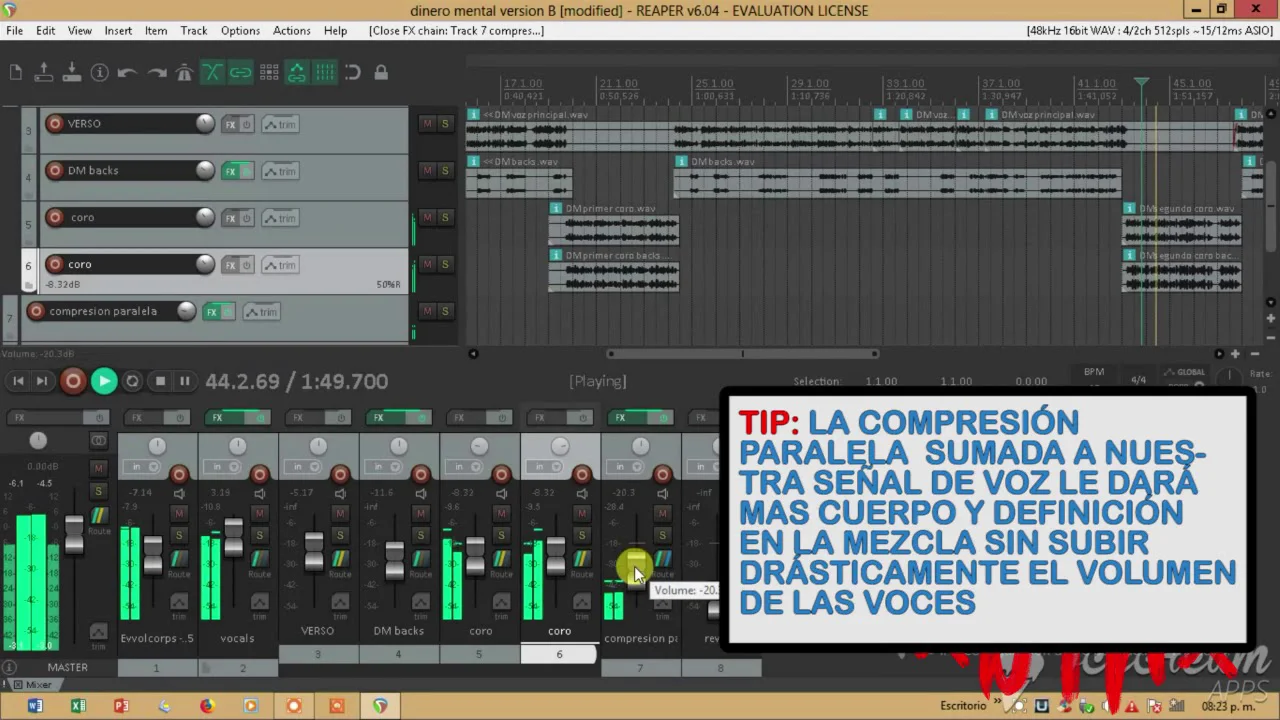Mute the VERSO track in track panel

coord(427,123)
